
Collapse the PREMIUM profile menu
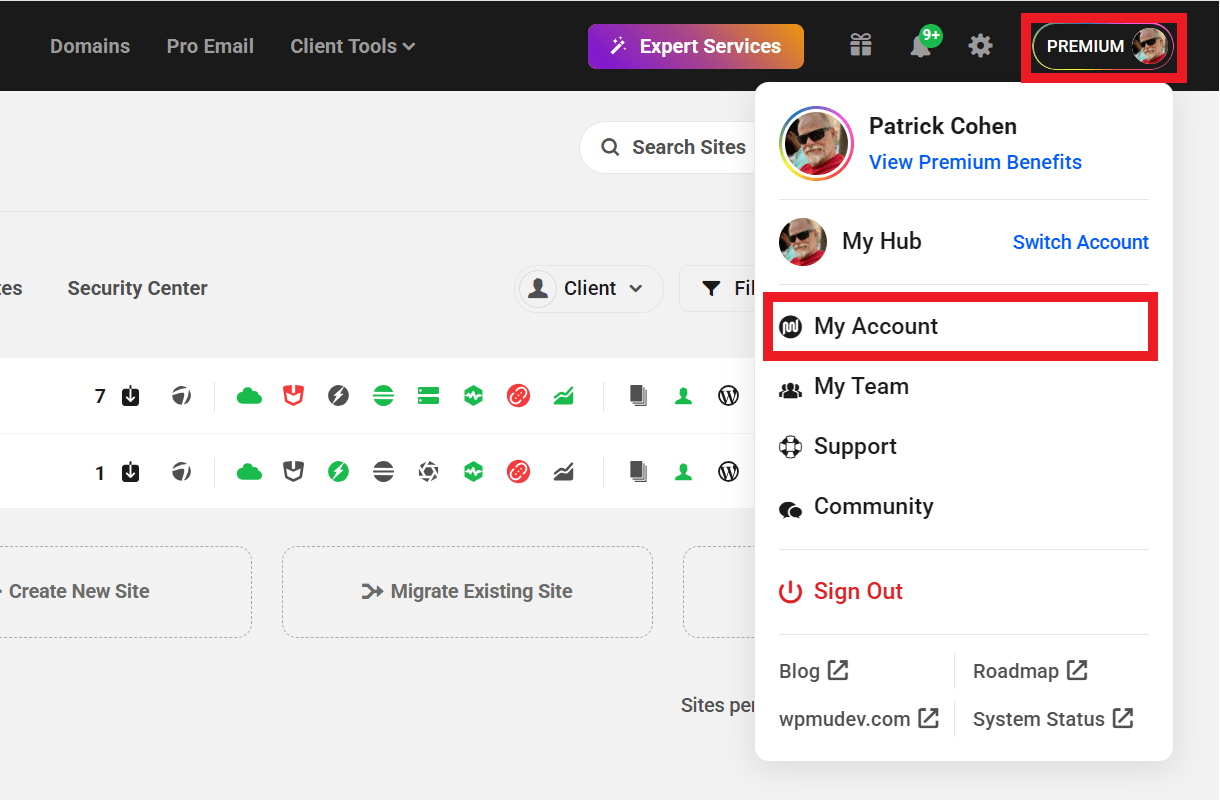click(x=1103, y=46)
